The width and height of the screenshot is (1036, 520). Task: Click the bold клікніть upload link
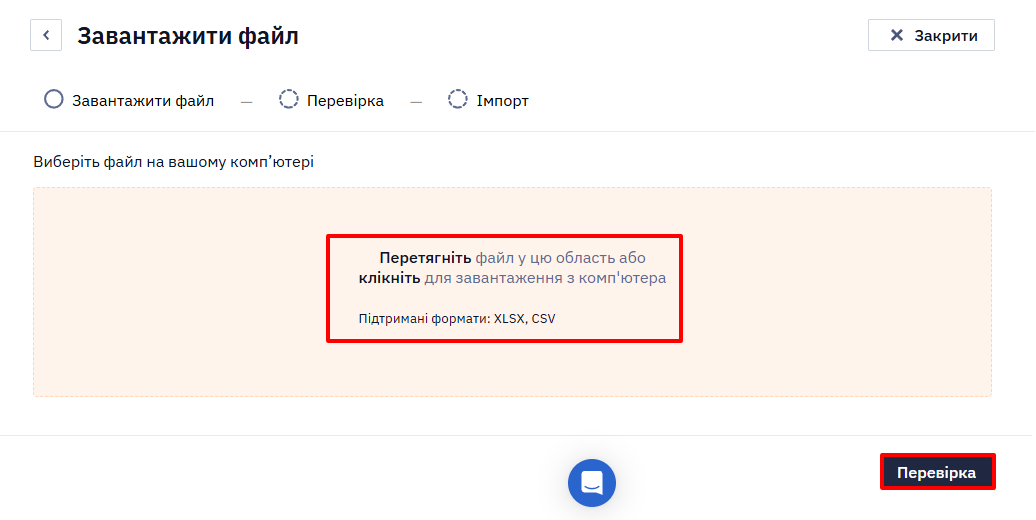[x=389, y=278]
